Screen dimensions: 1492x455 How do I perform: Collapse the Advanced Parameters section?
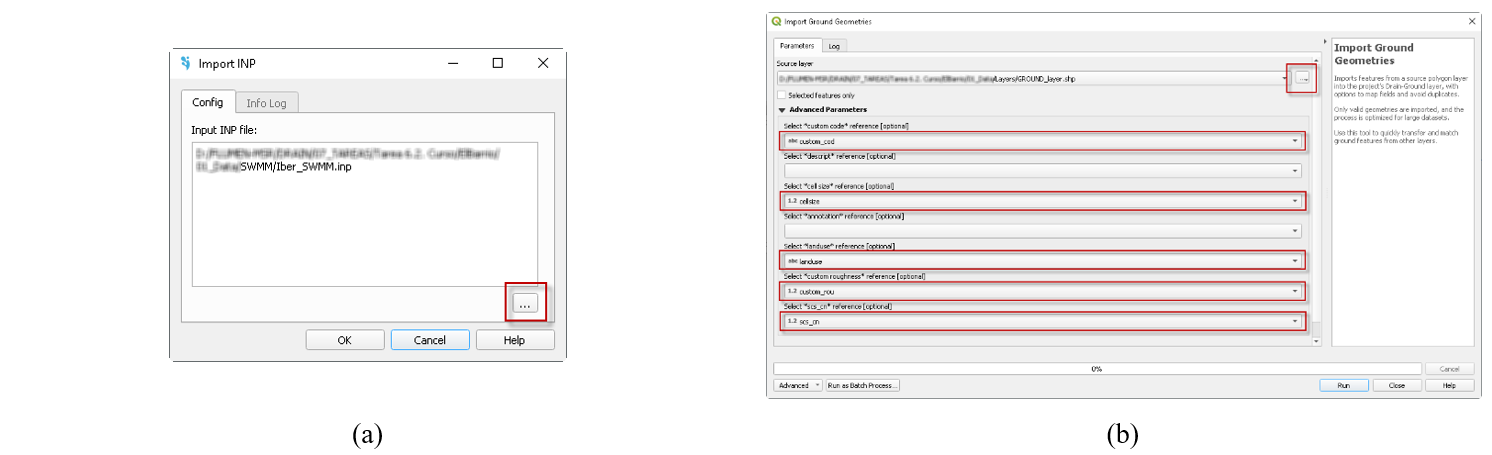(782, 109)
